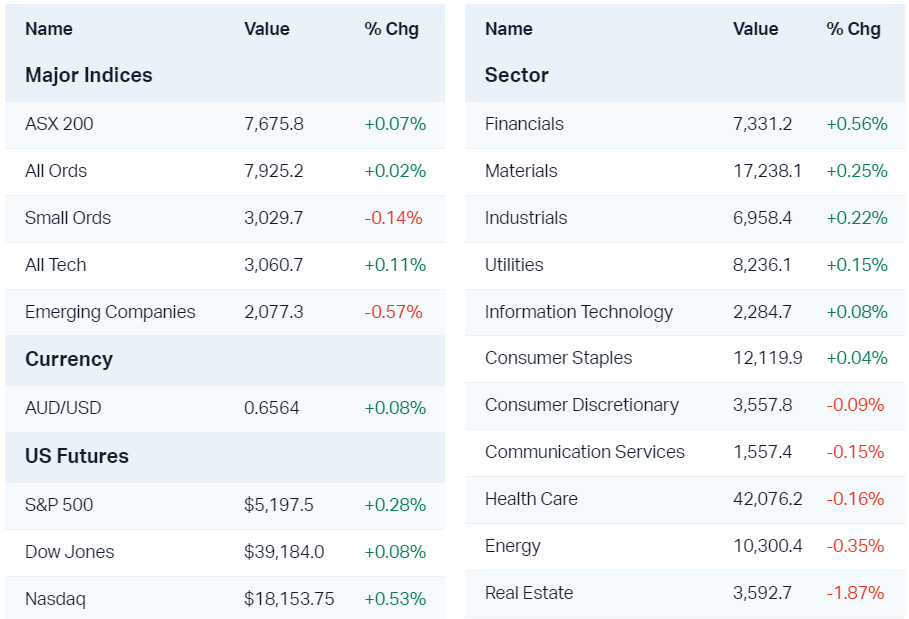Select the S&P 500 futures row
This screenshot has height=619, width=909.
(59, 505)
